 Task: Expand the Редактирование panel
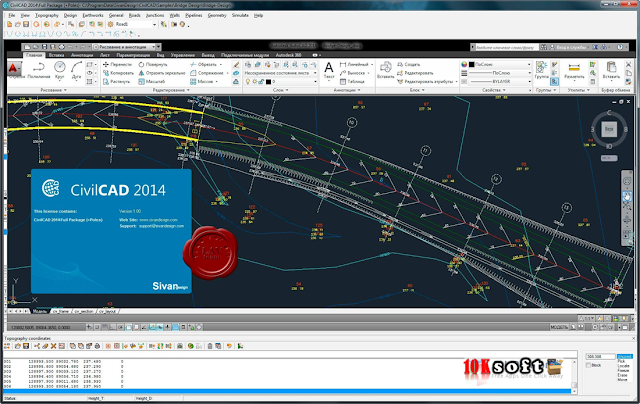pos(171,90)
